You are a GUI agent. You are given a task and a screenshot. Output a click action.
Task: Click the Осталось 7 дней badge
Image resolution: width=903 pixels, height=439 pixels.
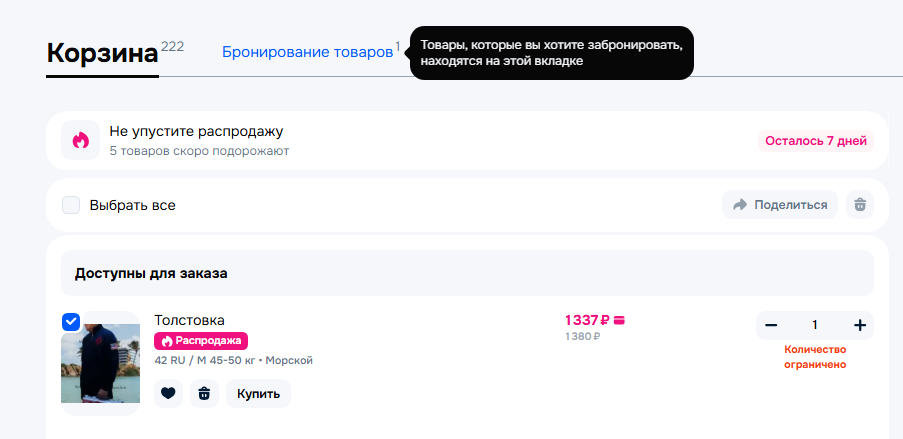(x=815, y=141)
